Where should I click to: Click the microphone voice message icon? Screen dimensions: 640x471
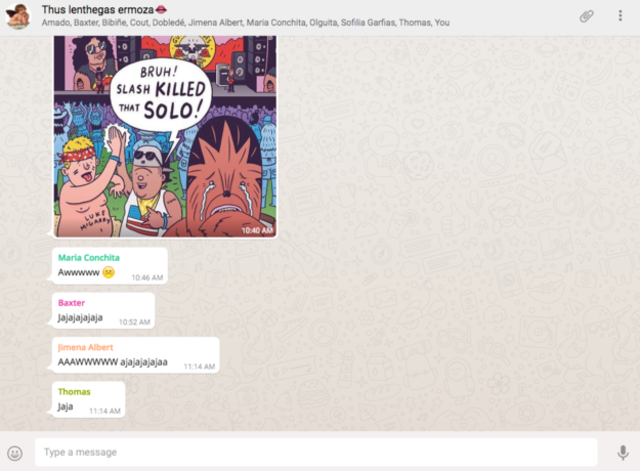pos(622,453)
